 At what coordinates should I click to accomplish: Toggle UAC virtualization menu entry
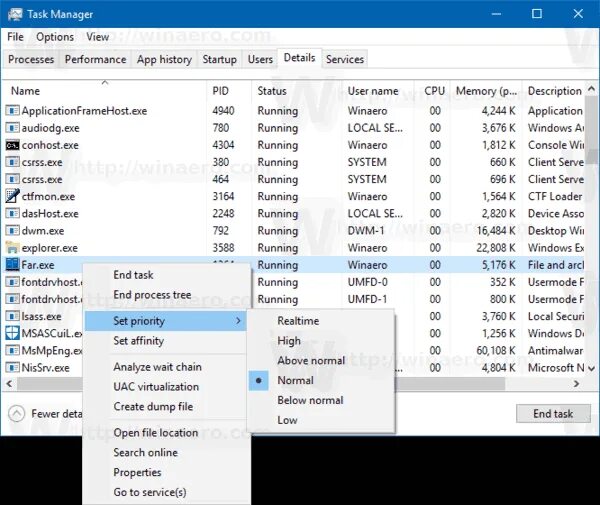click(165, 387)
